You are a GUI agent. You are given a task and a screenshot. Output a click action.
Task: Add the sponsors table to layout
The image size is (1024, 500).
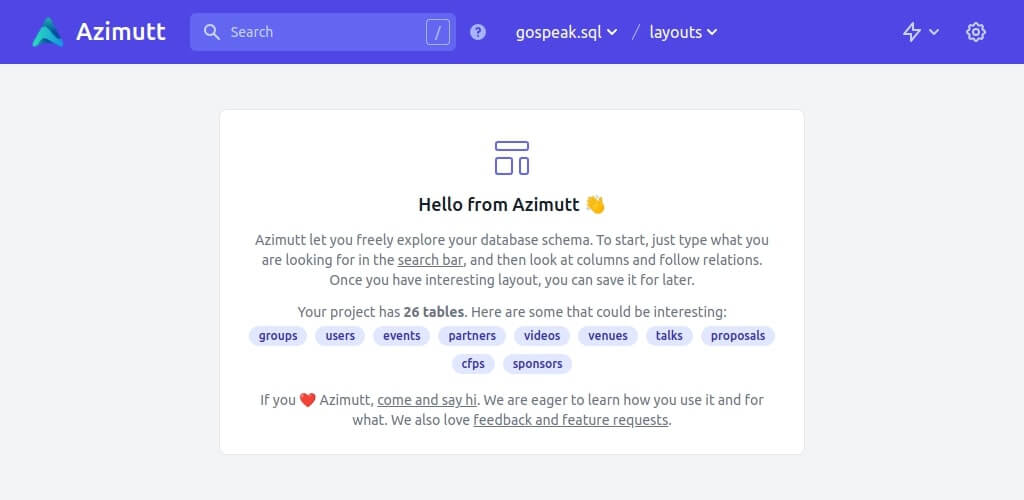538,364
